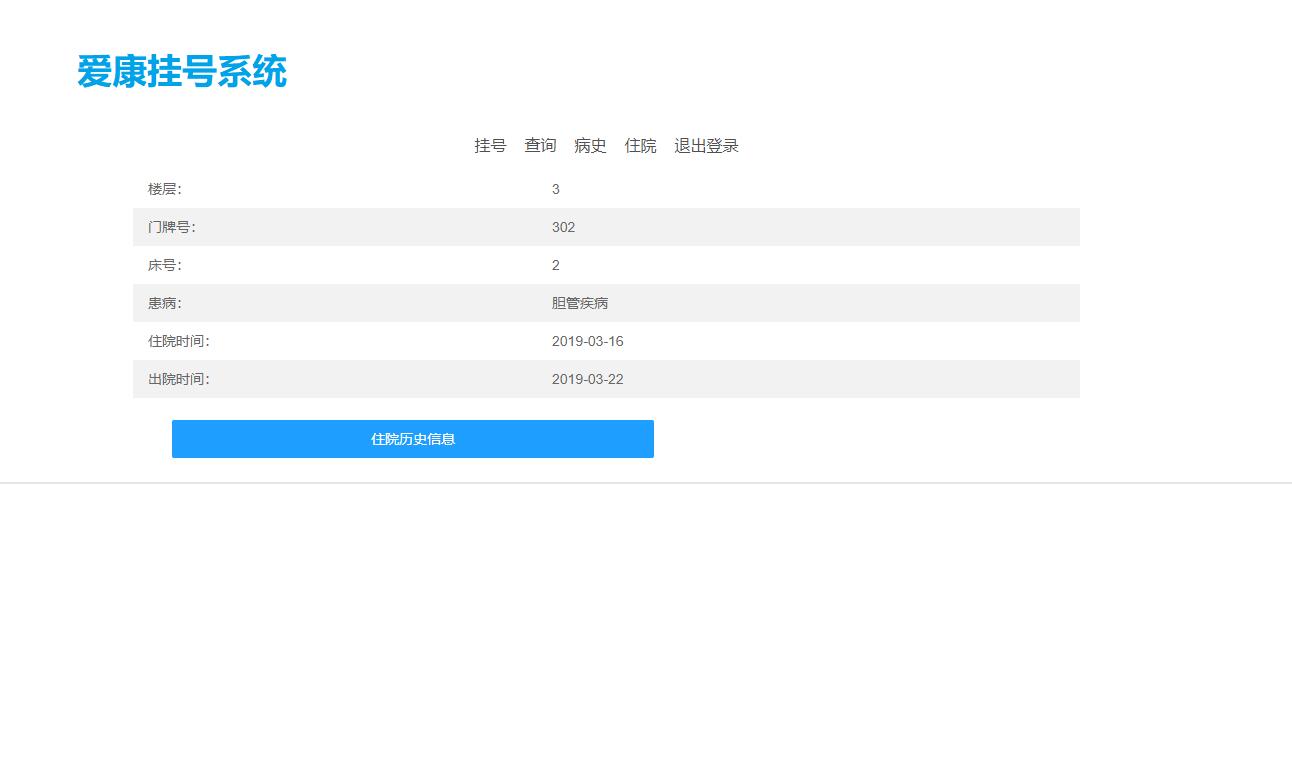Select the 楼层 row label
The width and height of the screenshot is (1292, 773).
162,189
